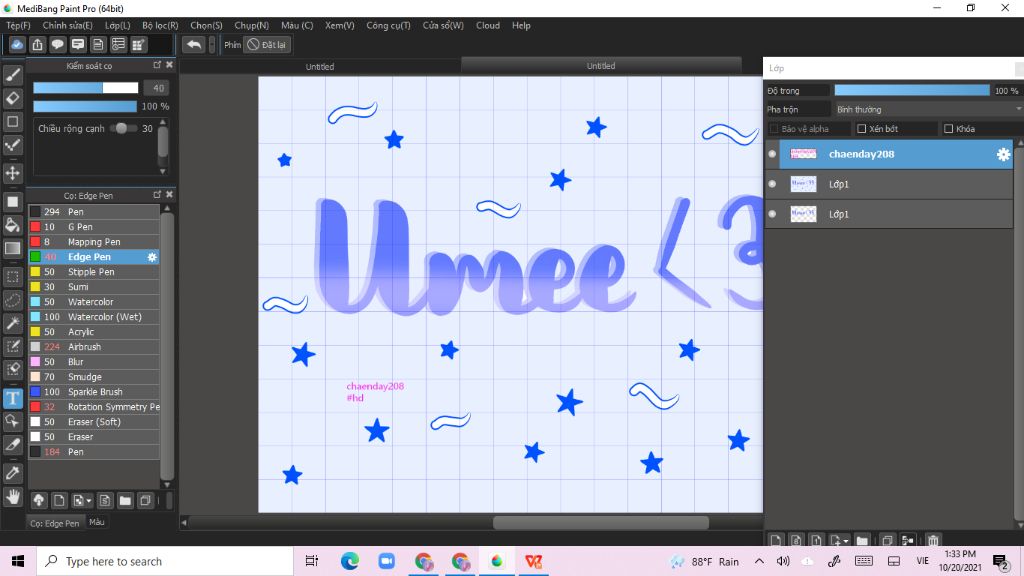Enable the Khóa lock checkbox
The height and width of the screenshot is (576, 1024).
[x=948, y=129]
